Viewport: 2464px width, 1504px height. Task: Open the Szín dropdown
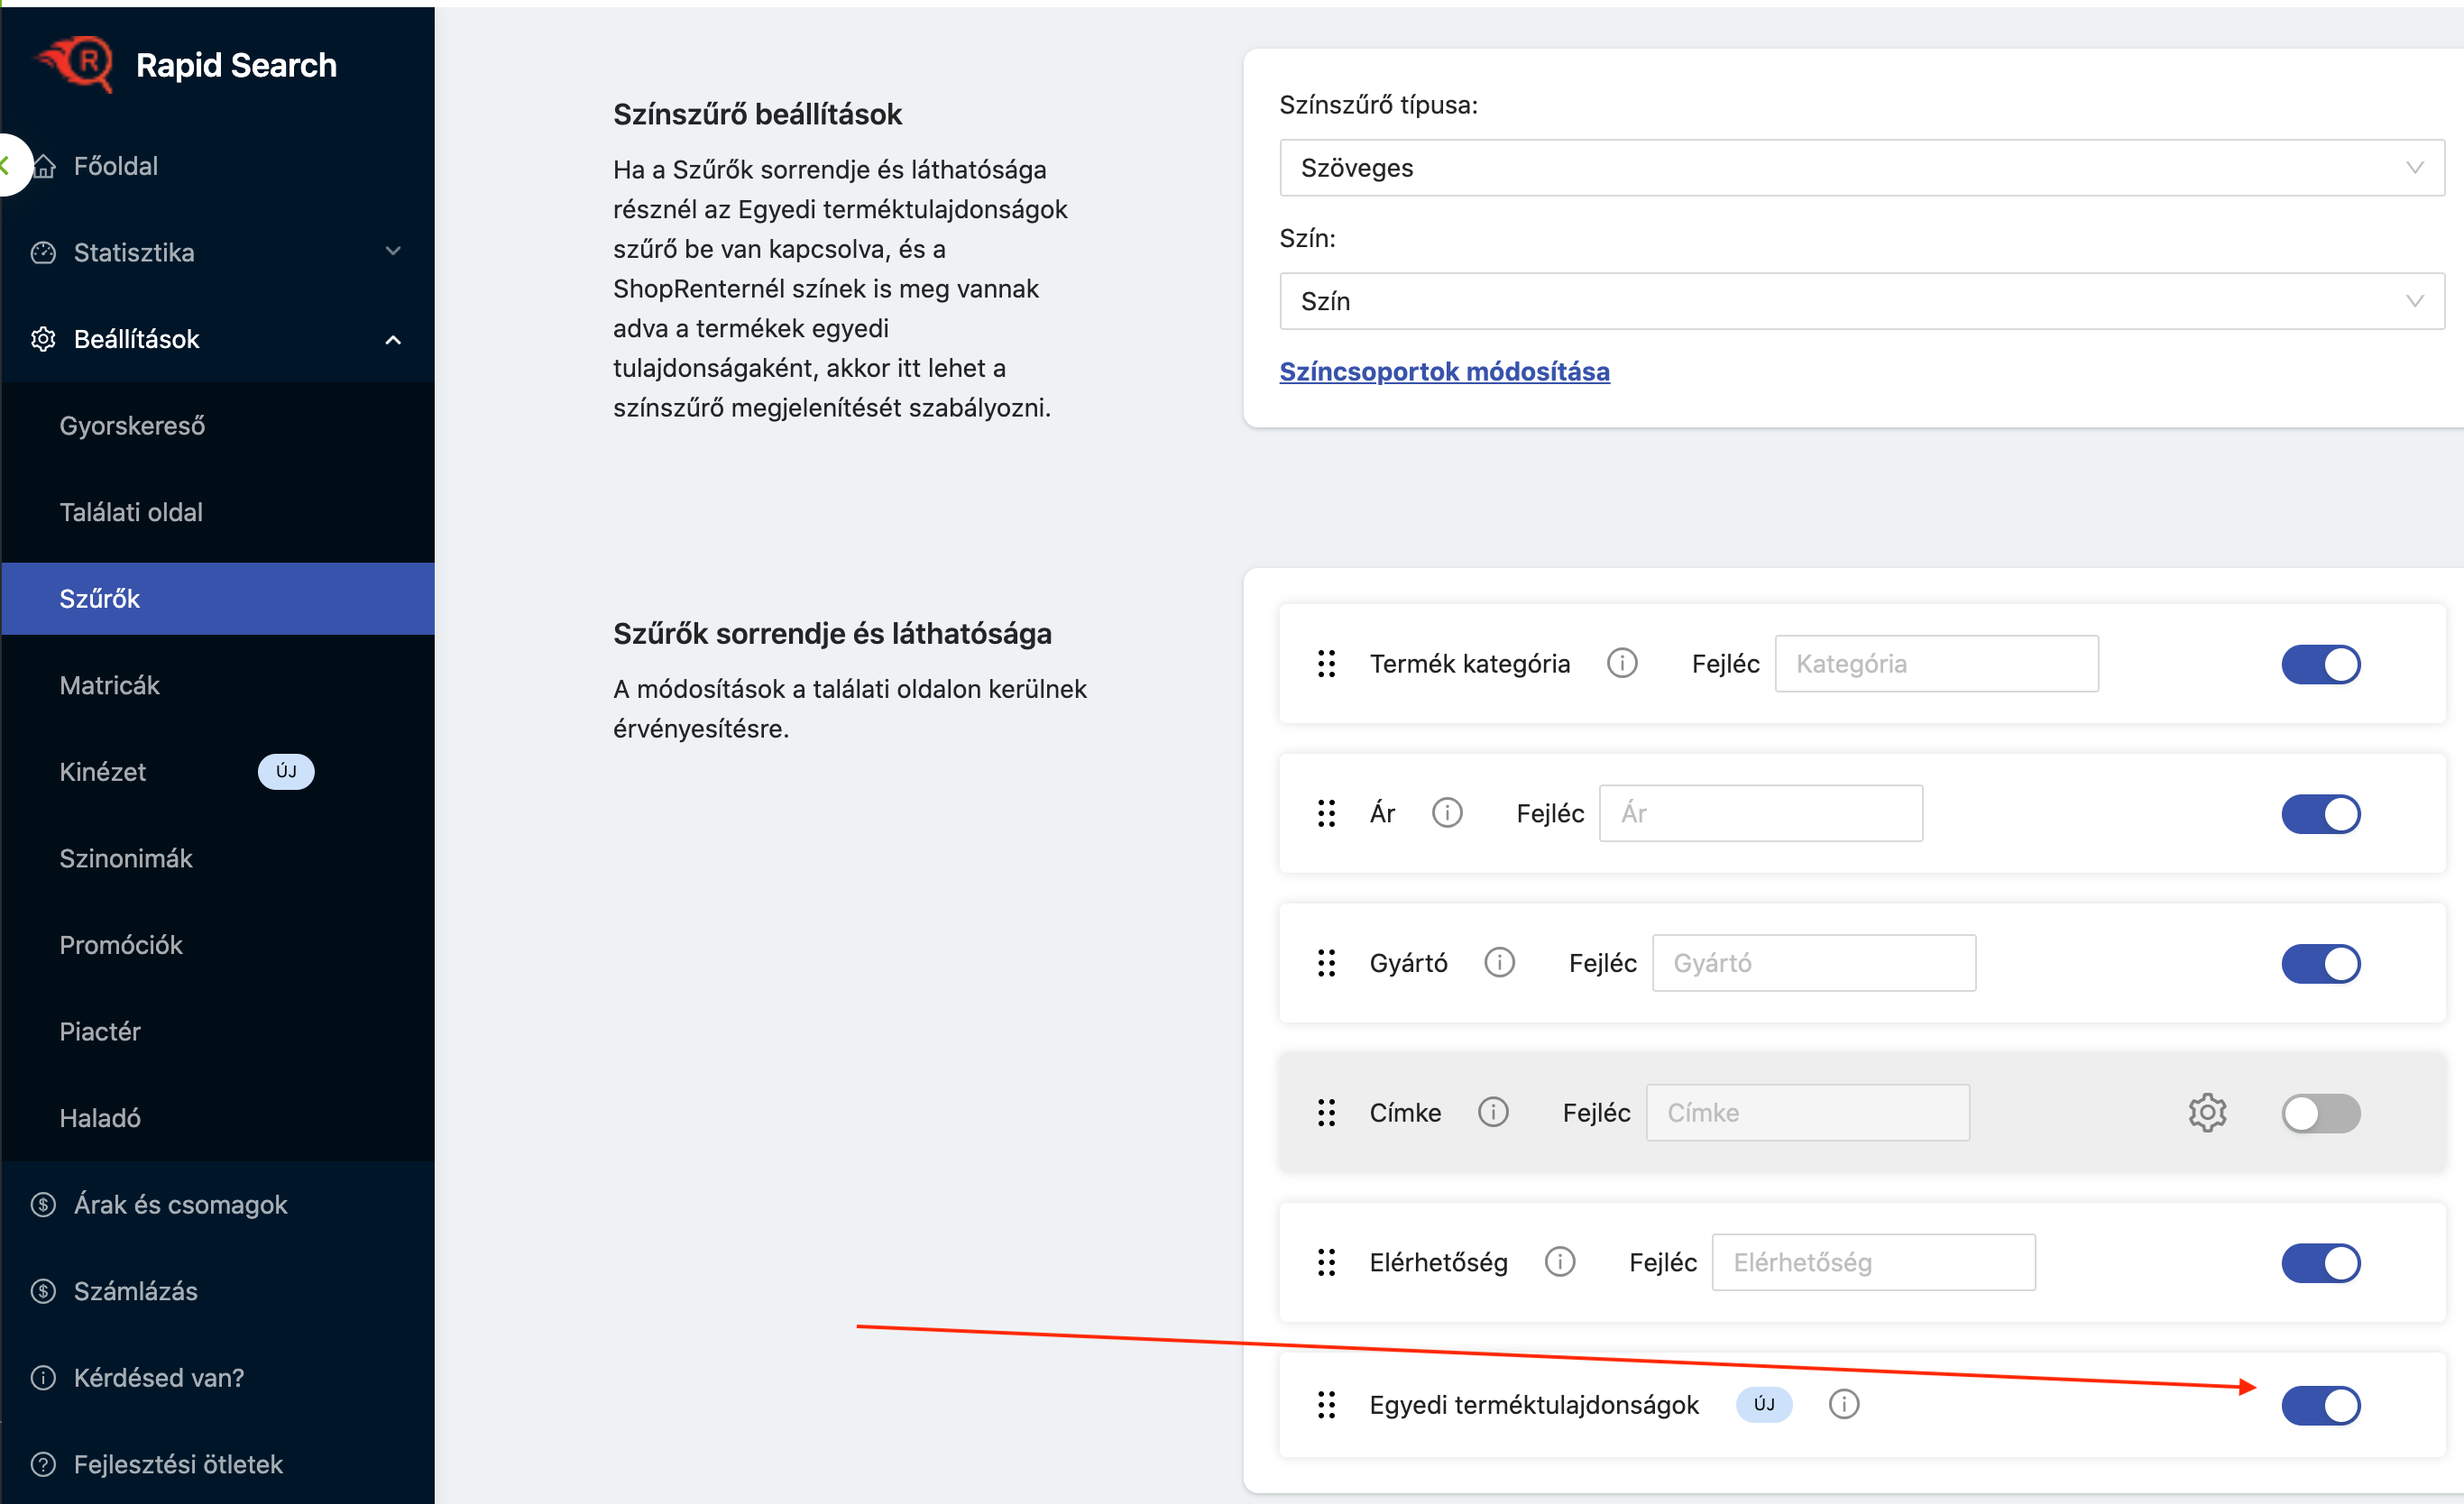1861,301
